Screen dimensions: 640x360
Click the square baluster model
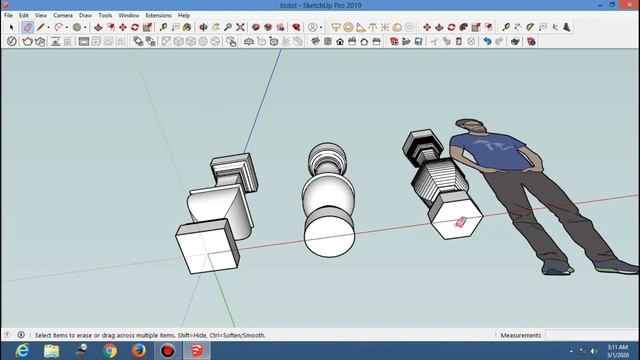click(216, 213)
